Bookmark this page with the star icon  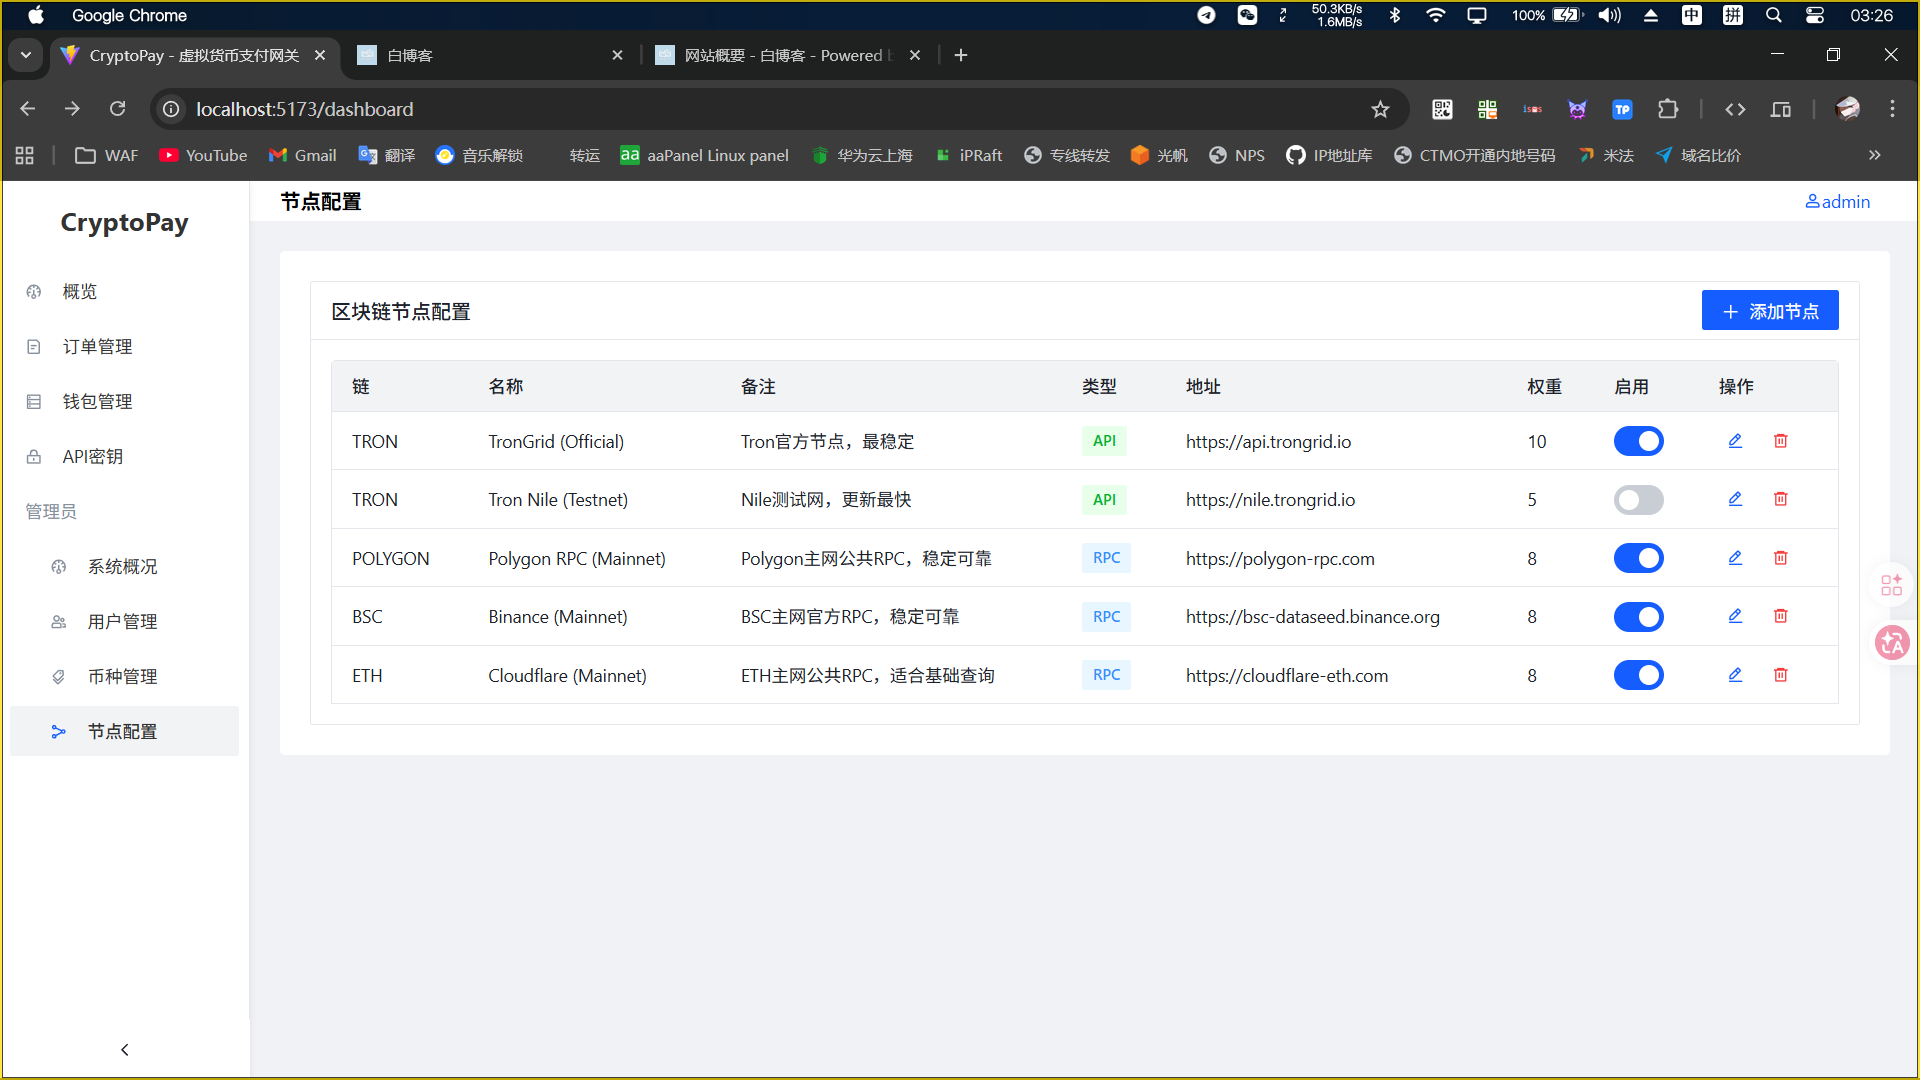pyautogui.click(x=1380, y=109)
